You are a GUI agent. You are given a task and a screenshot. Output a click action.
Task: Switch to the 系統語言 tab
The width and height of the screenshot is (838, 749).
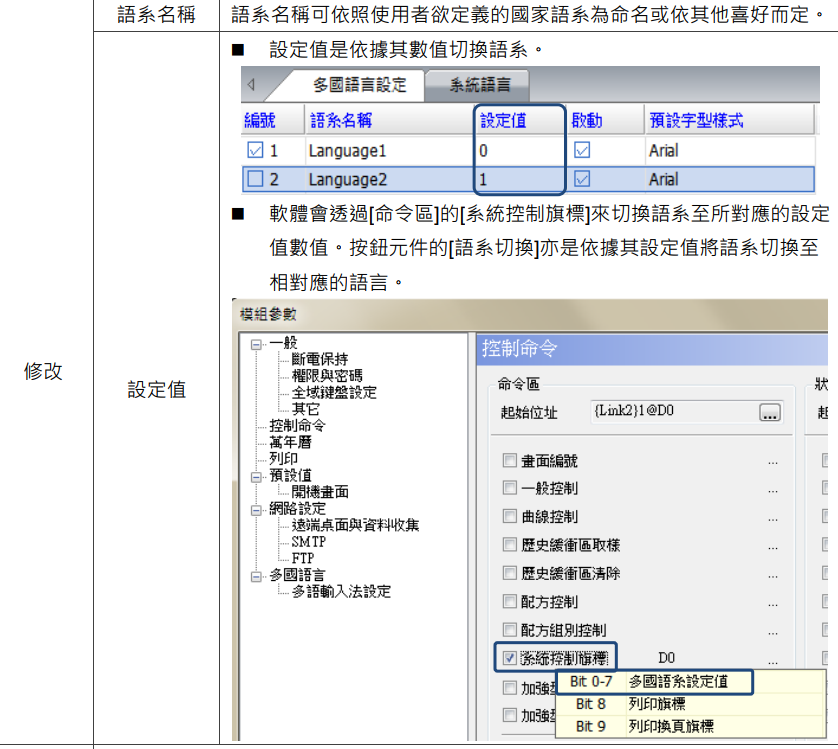tap(479, 85)
